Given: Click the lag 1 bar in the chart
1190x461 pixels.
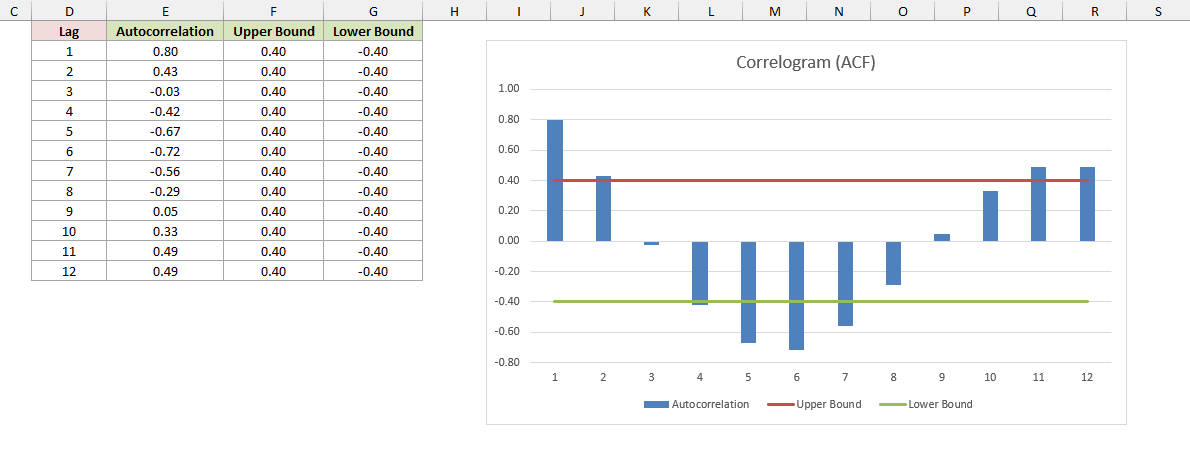Looking at the screenshot, I should coord(555,180).
